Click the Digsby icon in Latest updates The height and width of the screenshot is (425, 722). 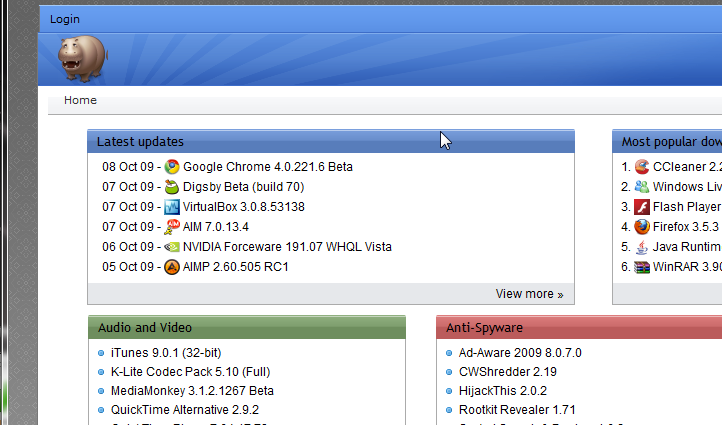172,186
